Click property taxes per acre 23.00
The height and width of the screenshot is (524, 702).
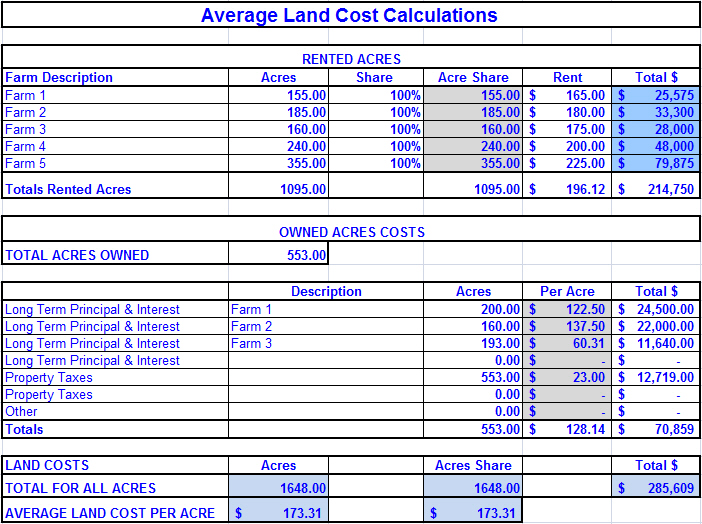[567, 377]
